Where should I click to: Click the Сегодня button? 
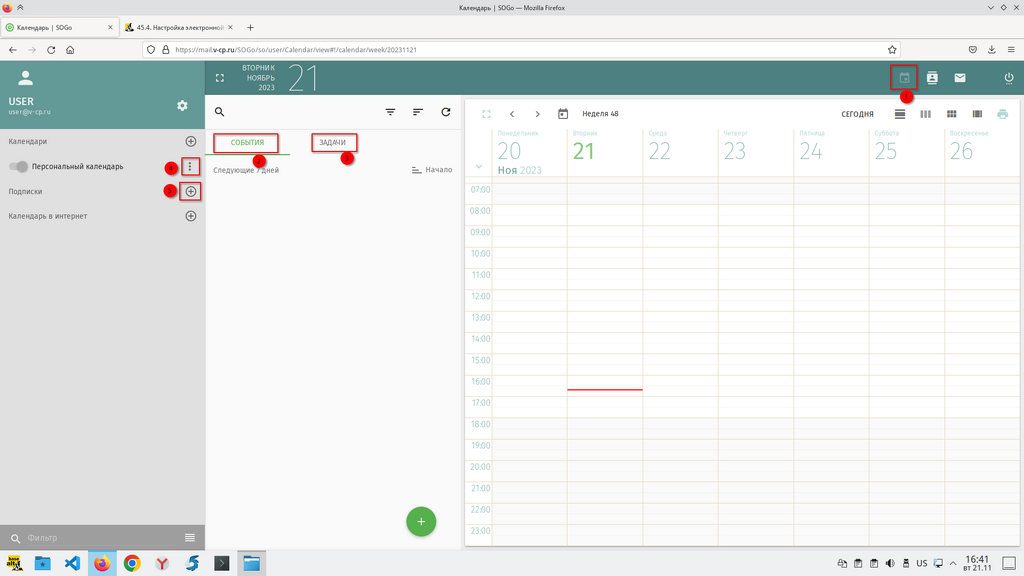tap(857, 114)
